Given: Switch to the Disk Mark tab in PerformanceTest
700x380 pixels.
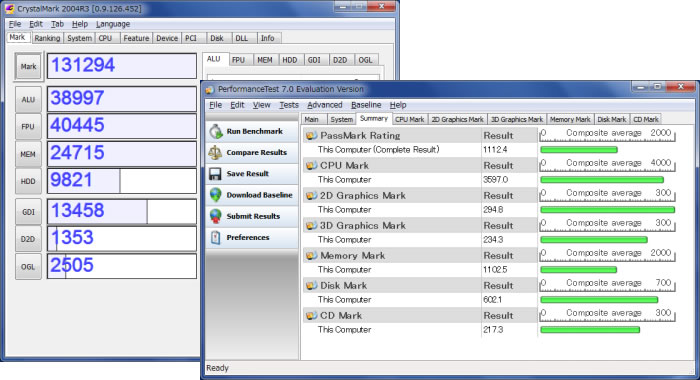Looking at the screenshot, I should 612,120.
